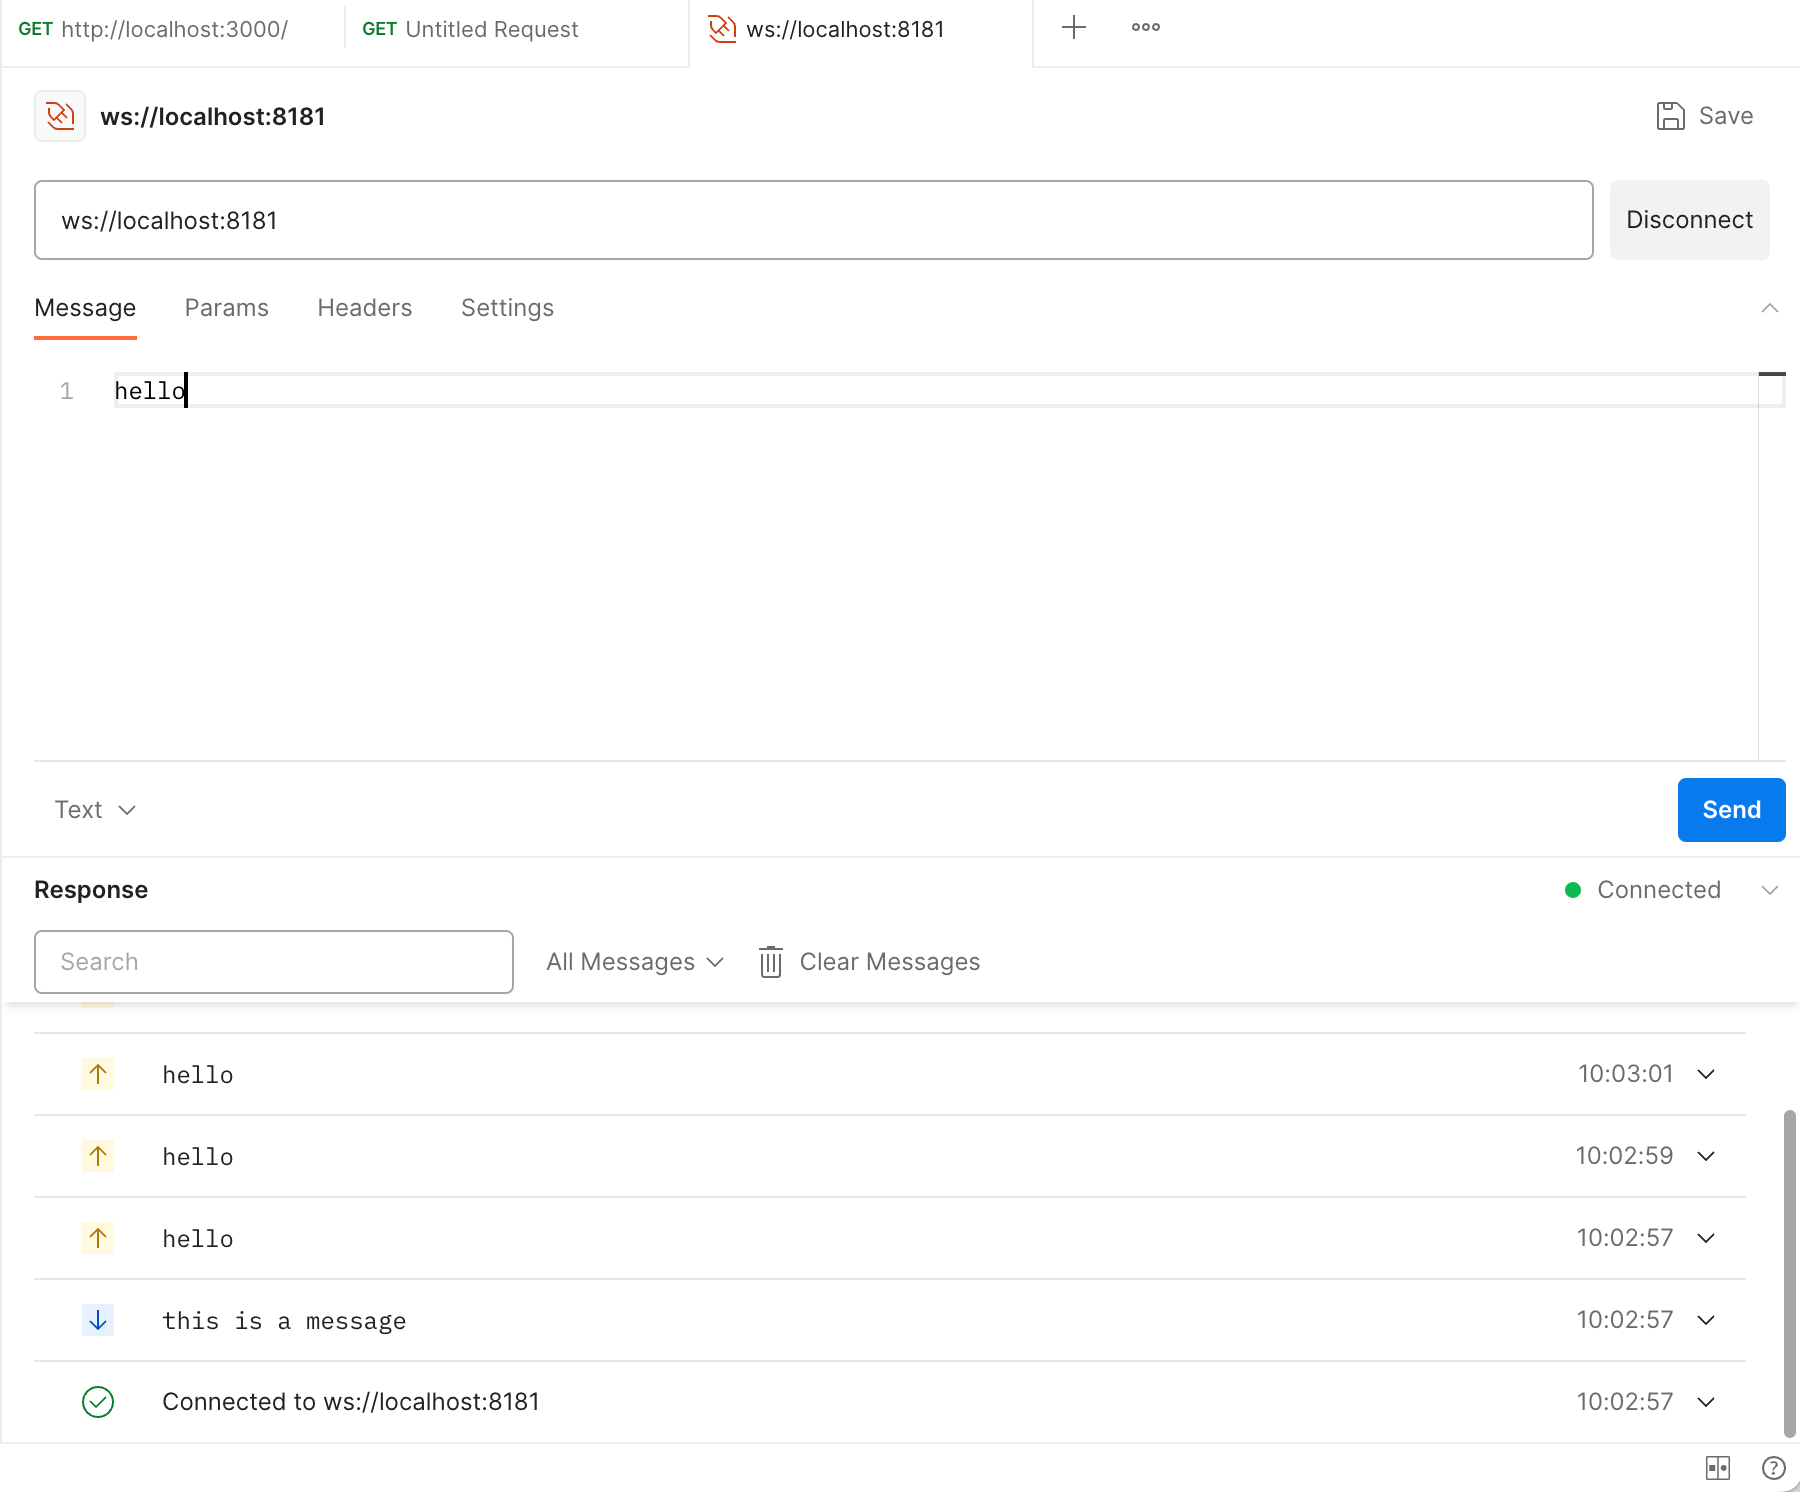
Task: Click the blue Send button
Action: pyautogui.click(x=1731, y=810)
